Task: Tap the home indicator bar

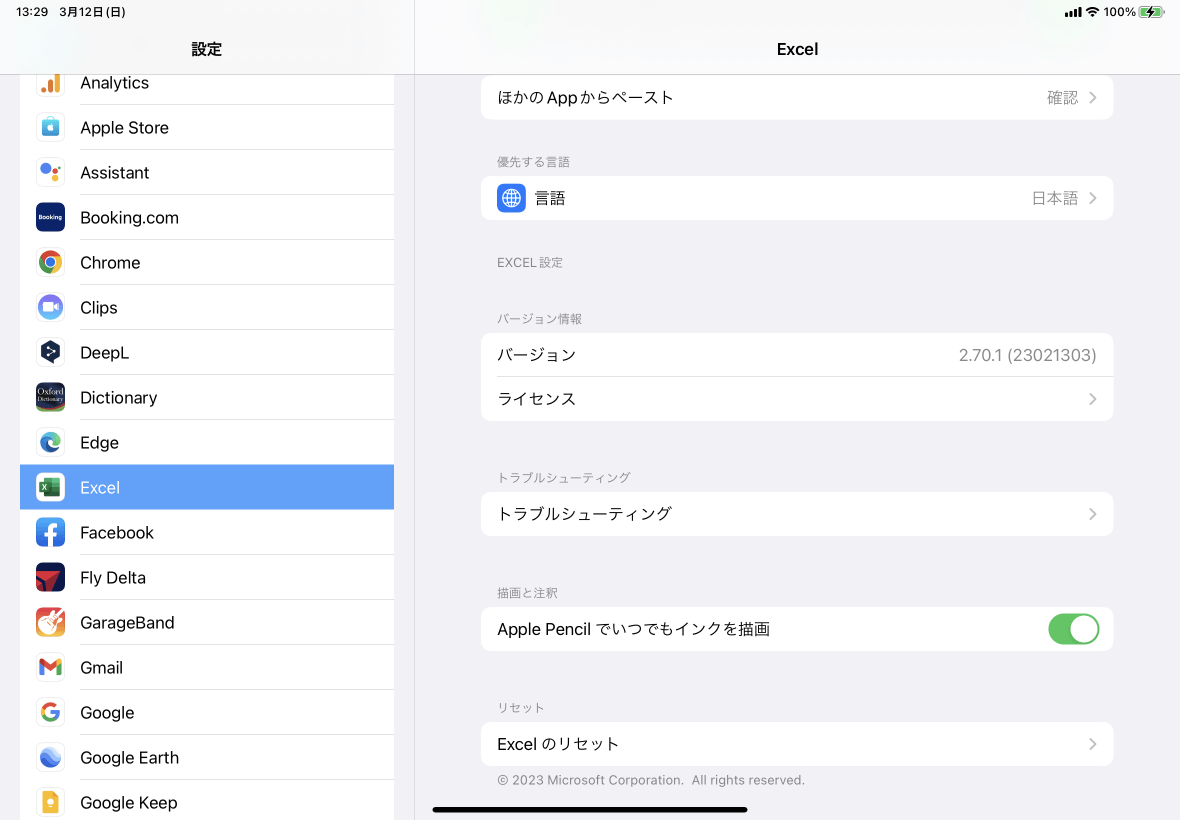Action: click(x=590, y=809)
